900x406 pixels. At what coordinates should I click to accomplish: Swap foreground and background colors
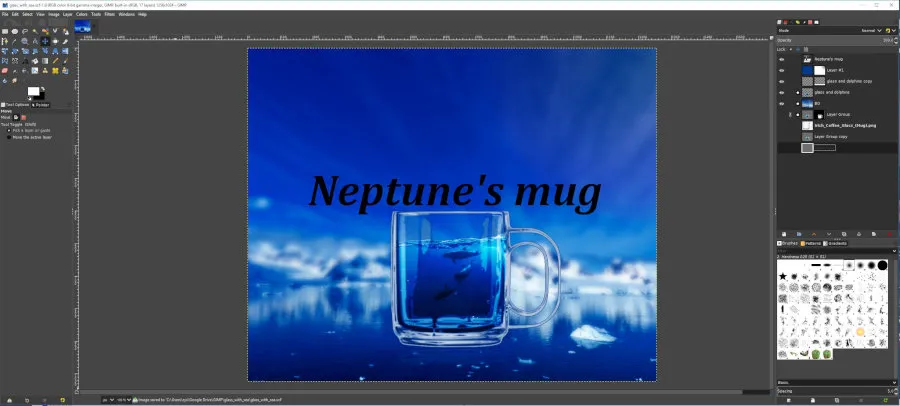tap(43, 88)
